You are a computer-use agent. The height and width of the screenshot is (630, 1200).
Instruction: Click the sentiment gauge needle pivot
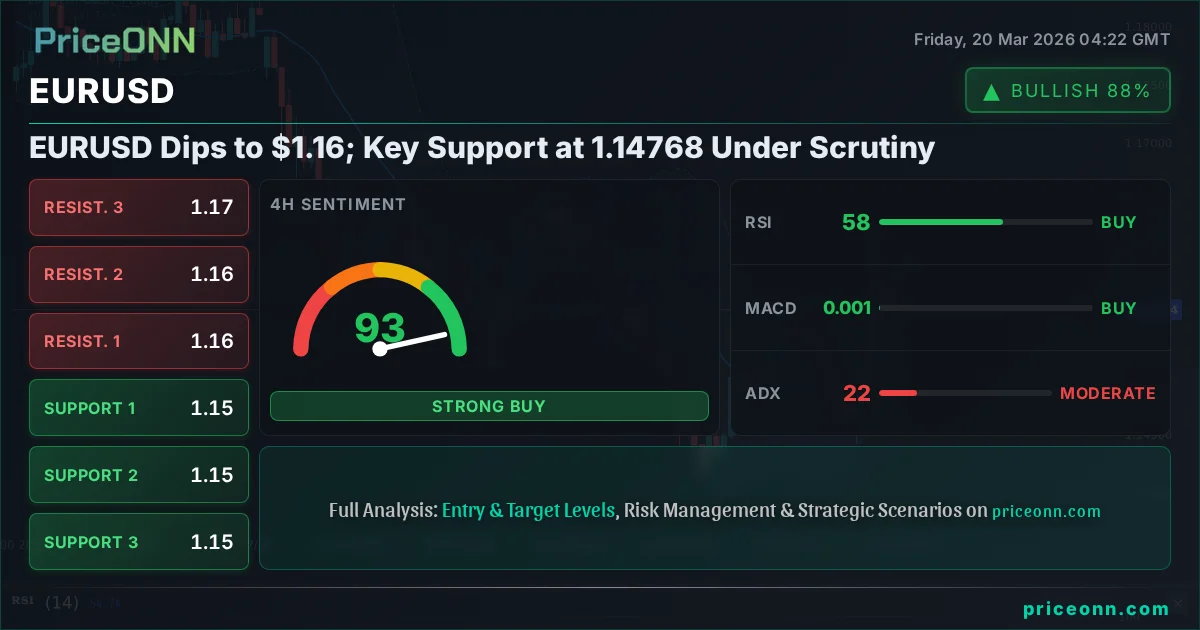[379, 349]
